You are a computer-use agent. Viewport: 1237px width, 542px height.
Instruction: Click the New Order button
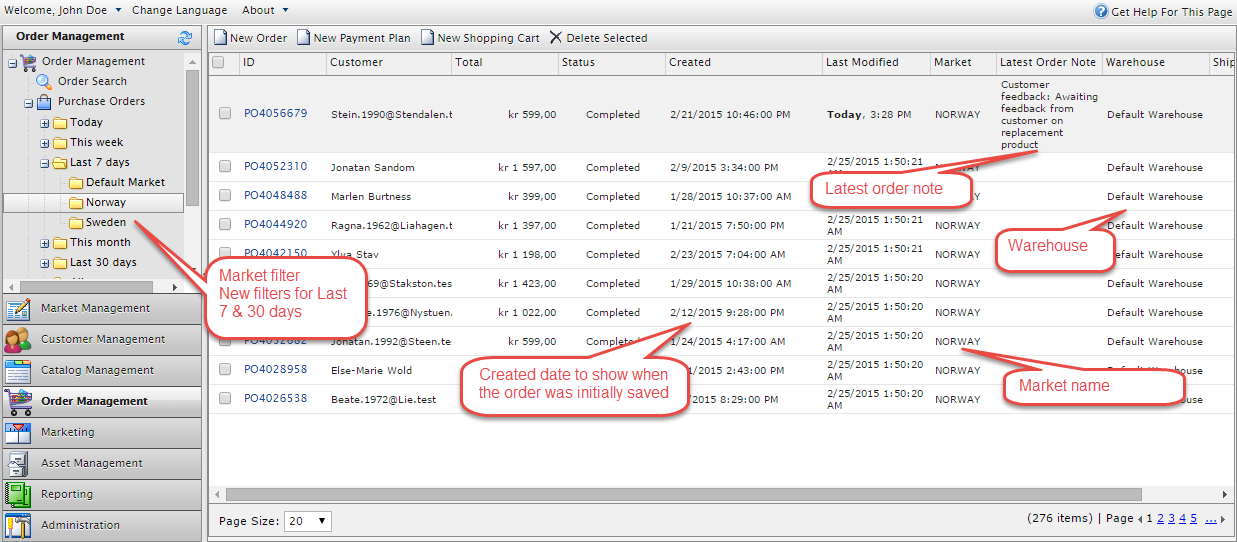[x=250, y=38]
